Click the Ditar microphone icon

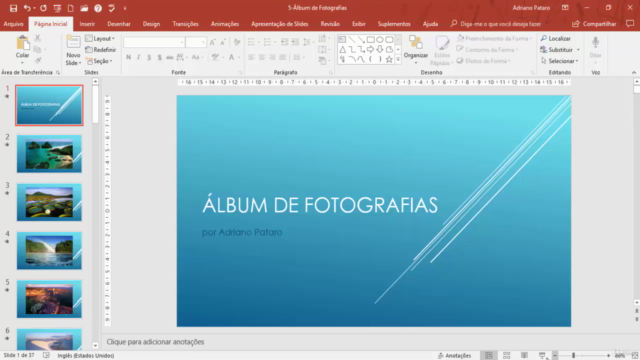coord(596,42)
